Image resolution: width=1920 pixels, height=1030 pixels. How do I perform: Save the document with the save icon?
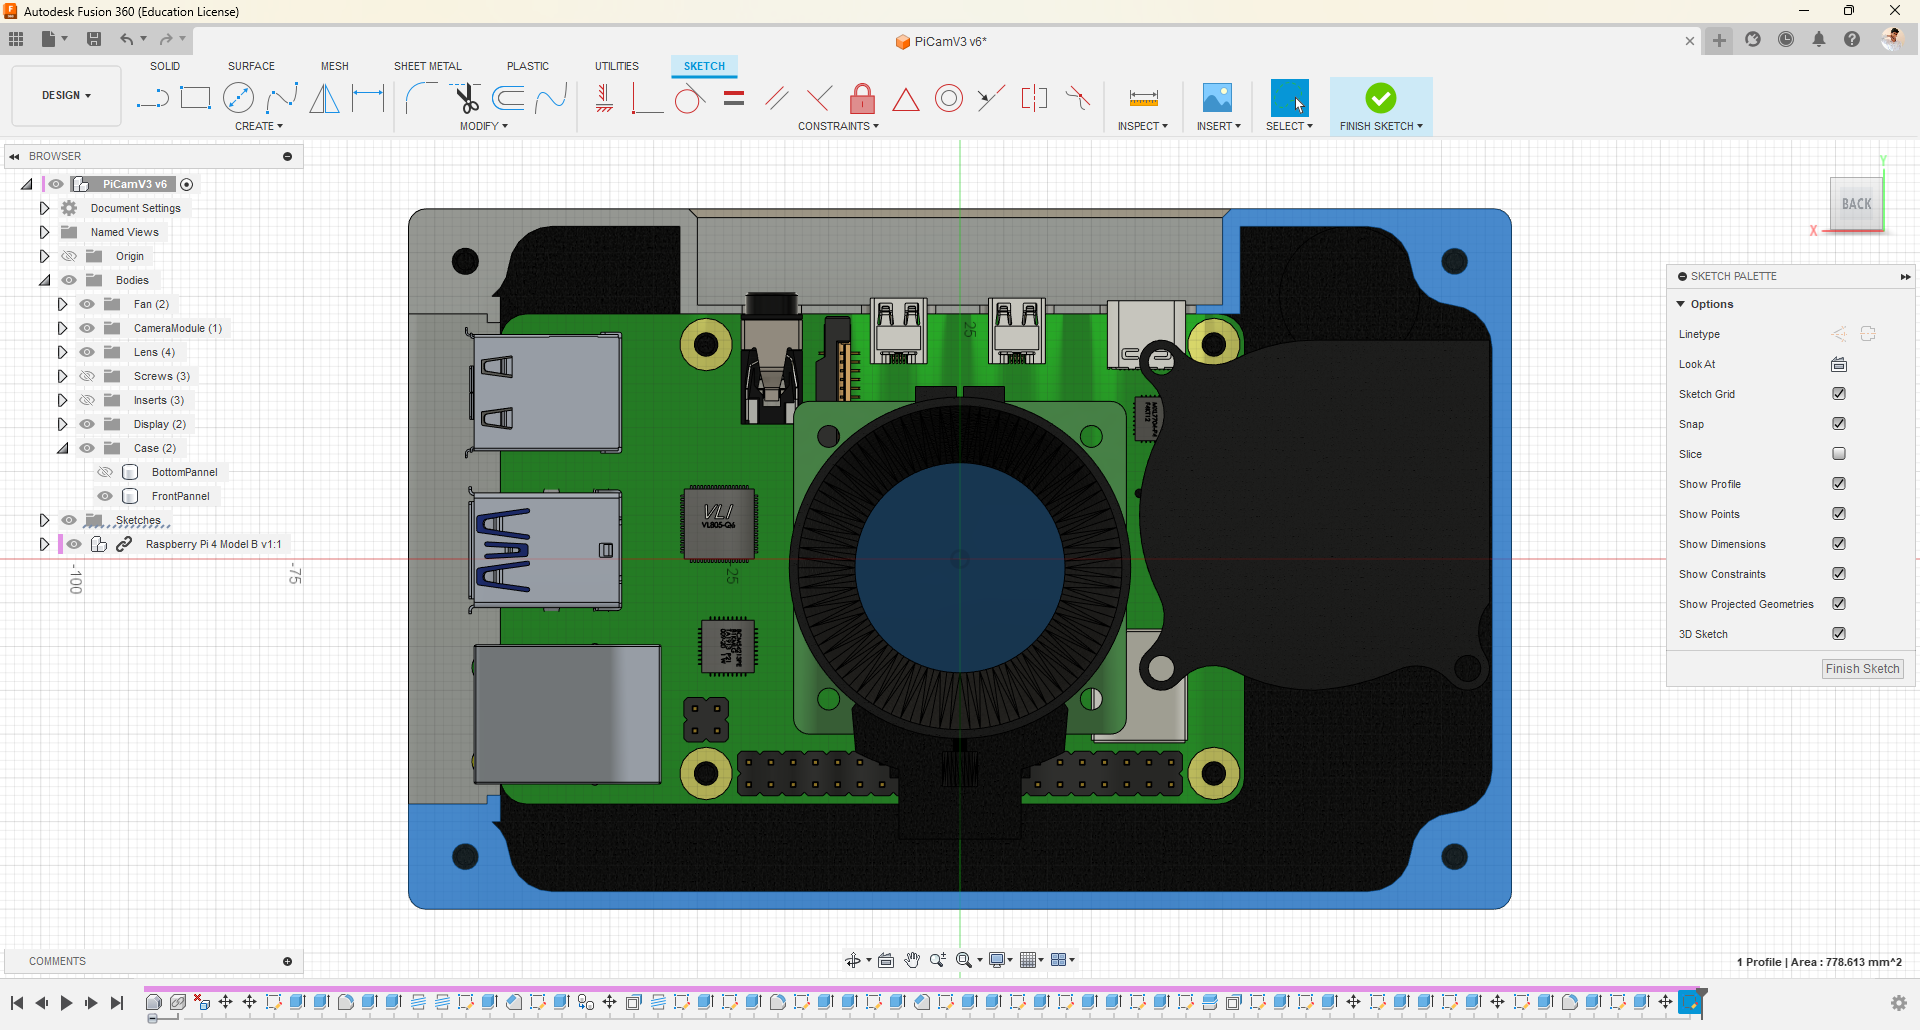coord(94,39)
